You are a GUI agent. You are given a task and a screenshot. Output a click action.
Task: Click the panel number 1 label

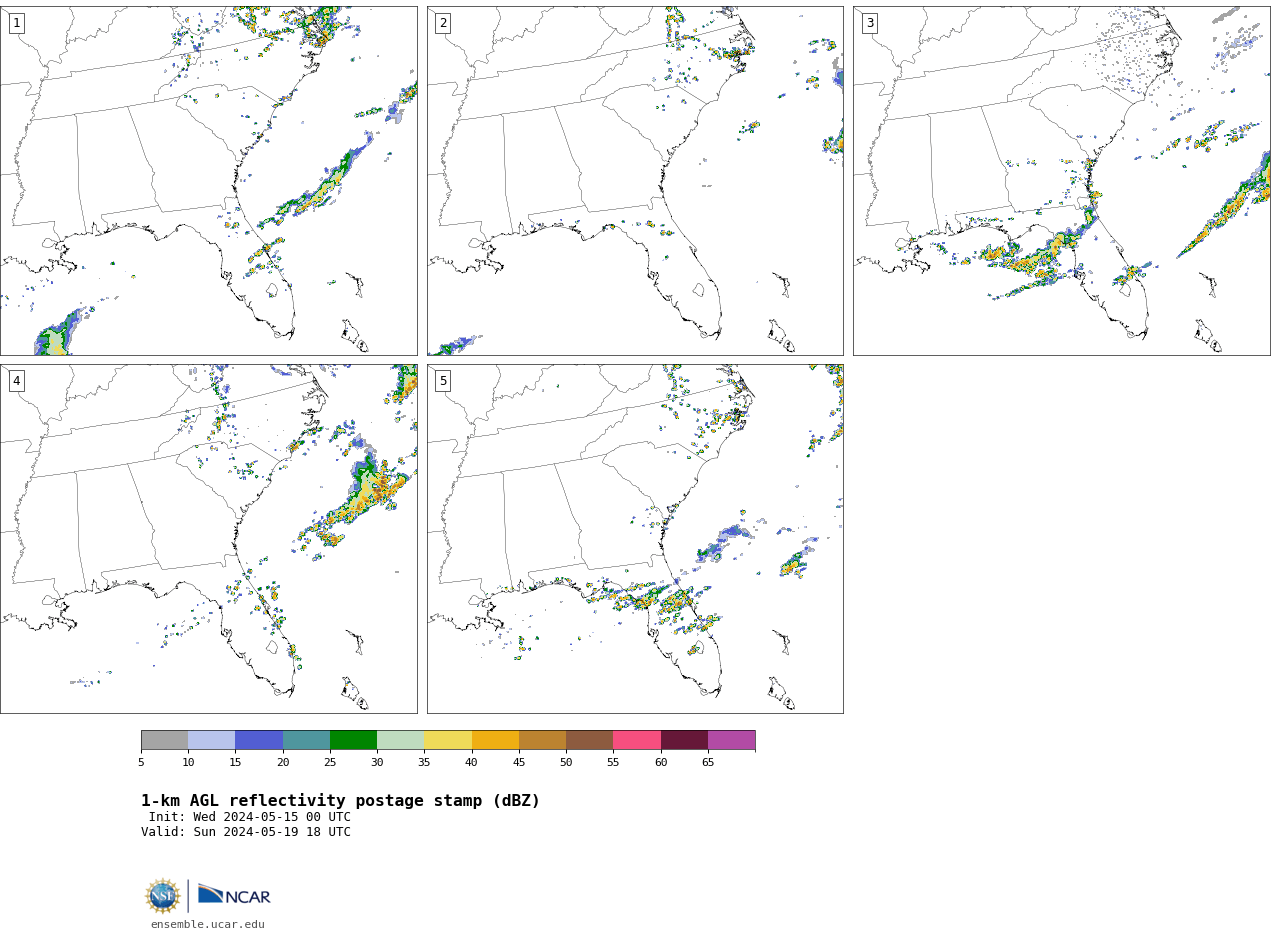pyautogui.click(x=16, y=23)
